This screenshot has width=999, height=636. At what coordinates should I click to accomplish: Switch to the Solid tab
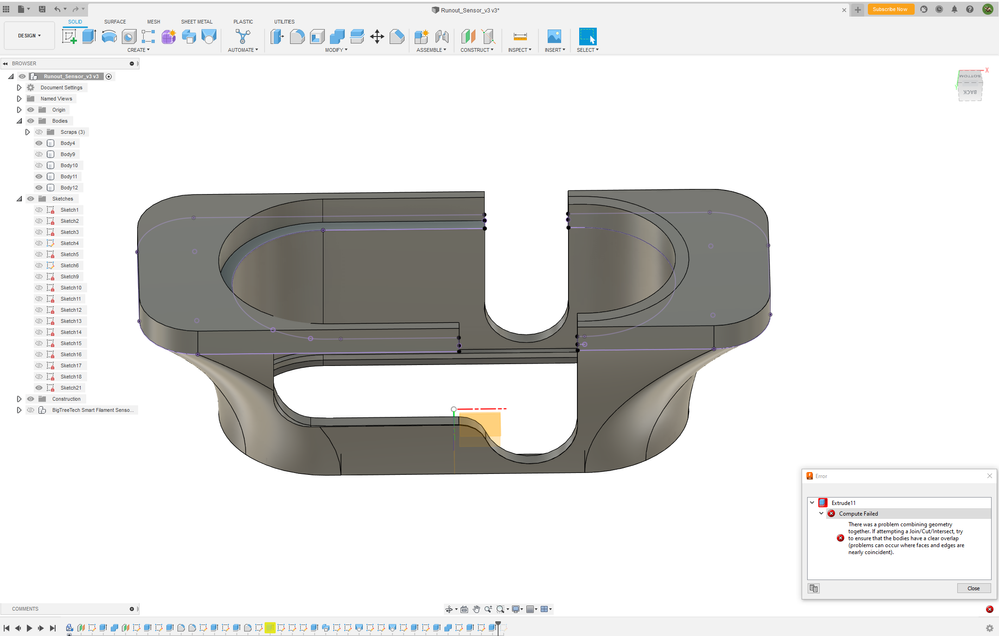point(75,22)
